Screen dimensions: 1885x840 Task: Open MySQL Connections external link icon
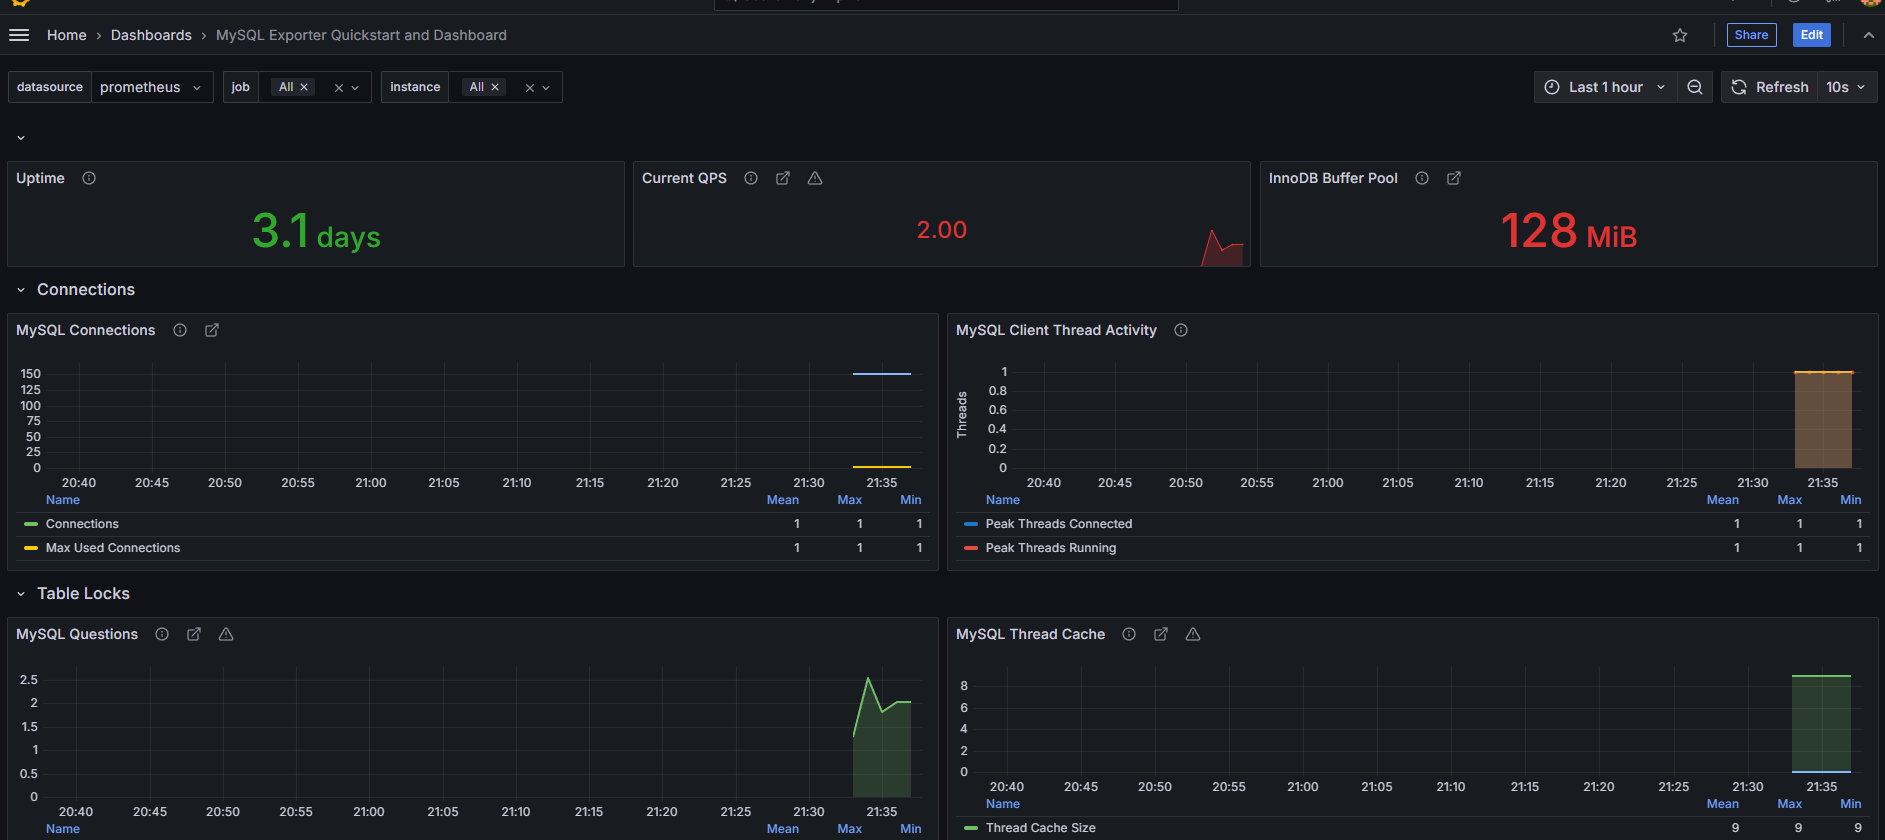click(x=212, y=330)
